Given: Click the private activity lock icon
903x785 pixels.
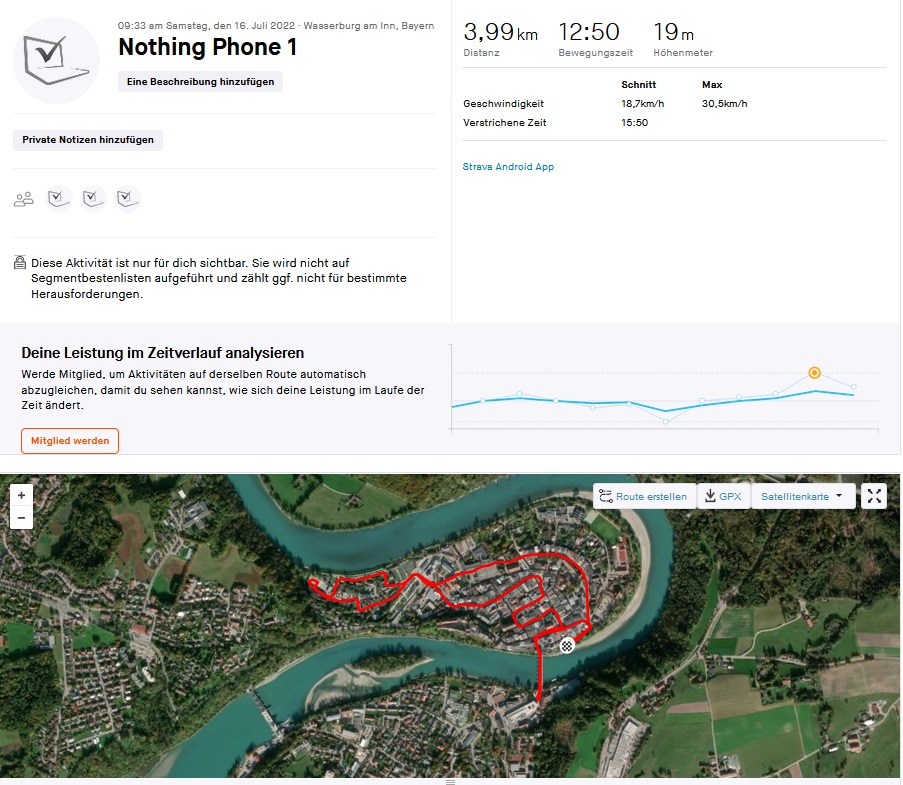Looking at the screenshot, I should pos(20,263).
